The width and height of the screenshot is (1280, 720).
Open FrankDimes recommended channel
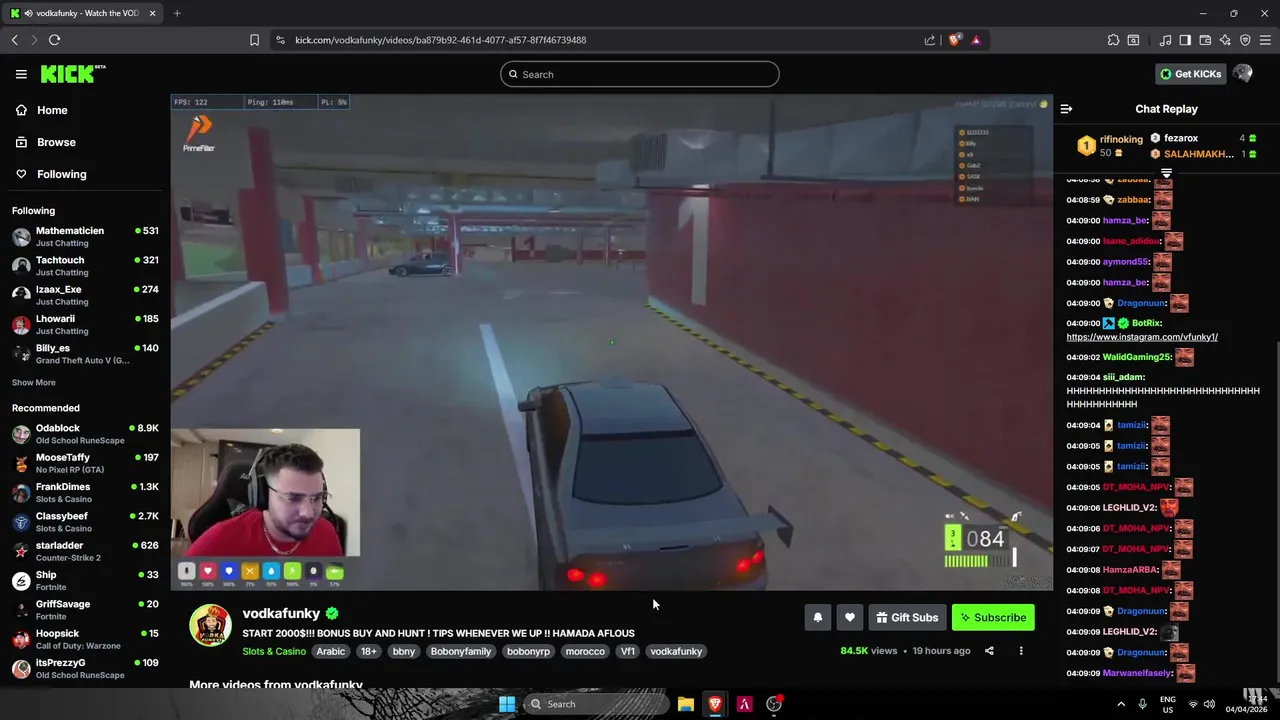(85, 493)
